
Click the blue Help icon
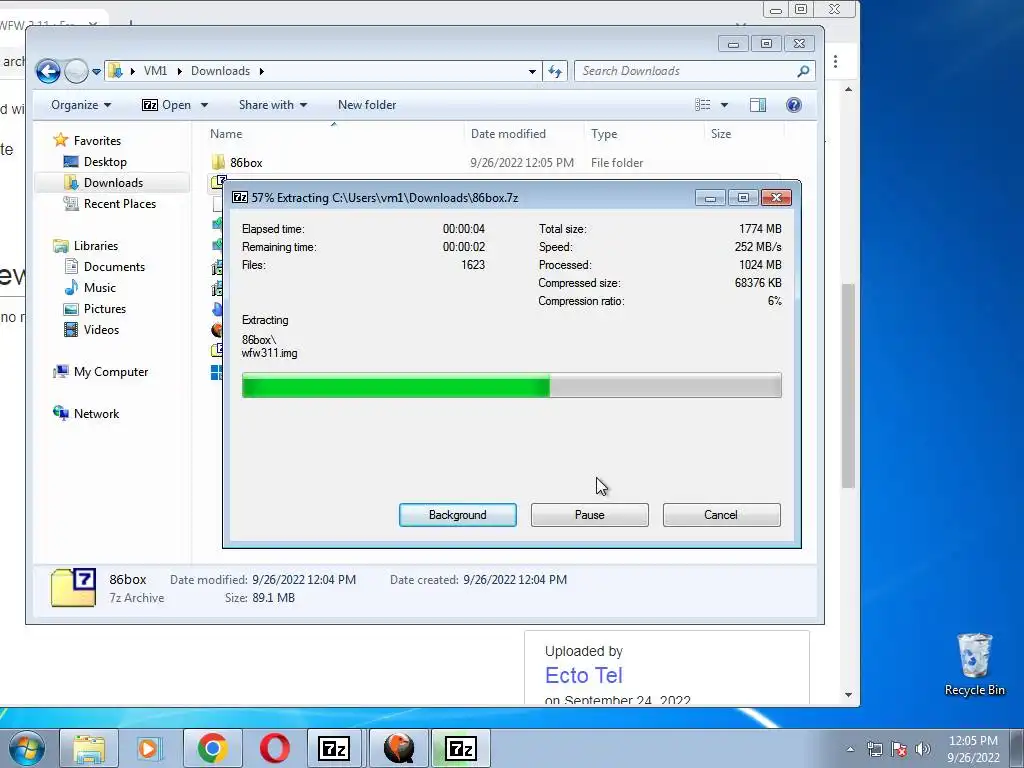(793, 105)
